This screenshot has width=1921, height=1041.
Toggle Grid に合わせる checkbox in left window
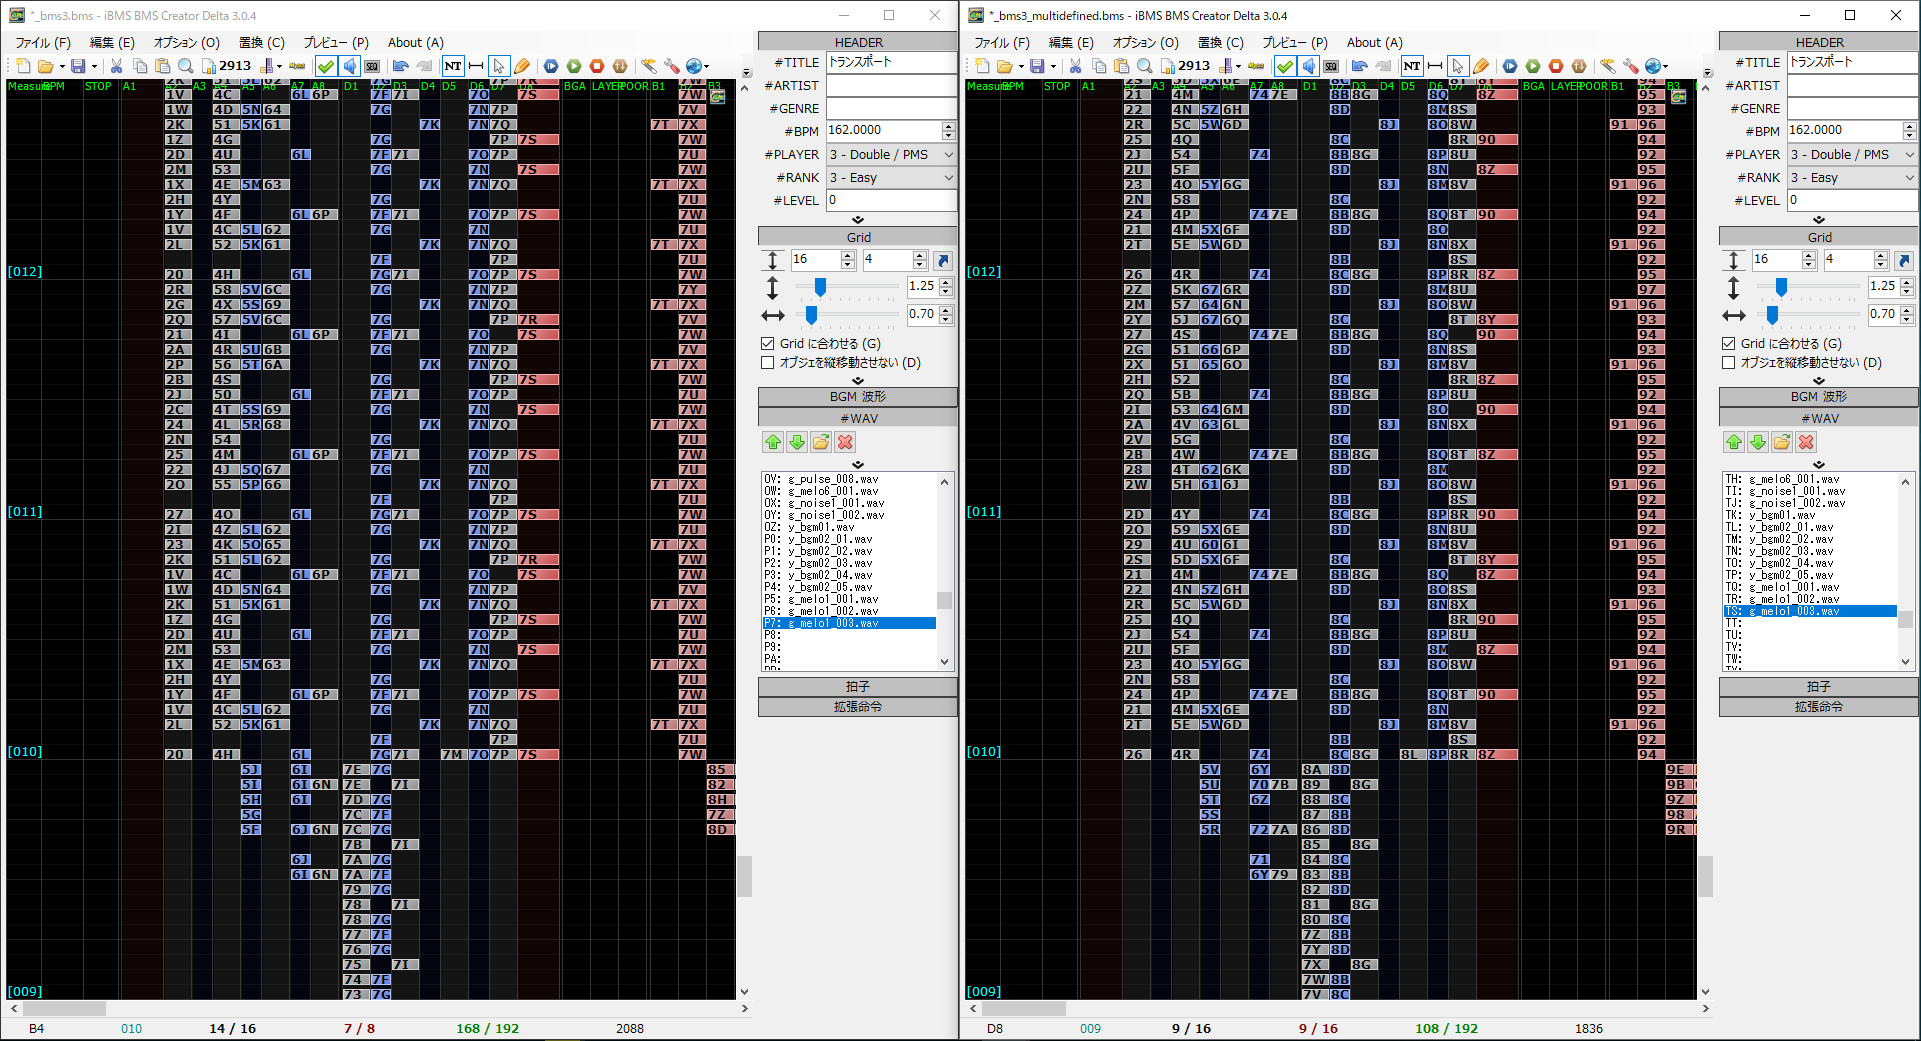click(768, 343)
